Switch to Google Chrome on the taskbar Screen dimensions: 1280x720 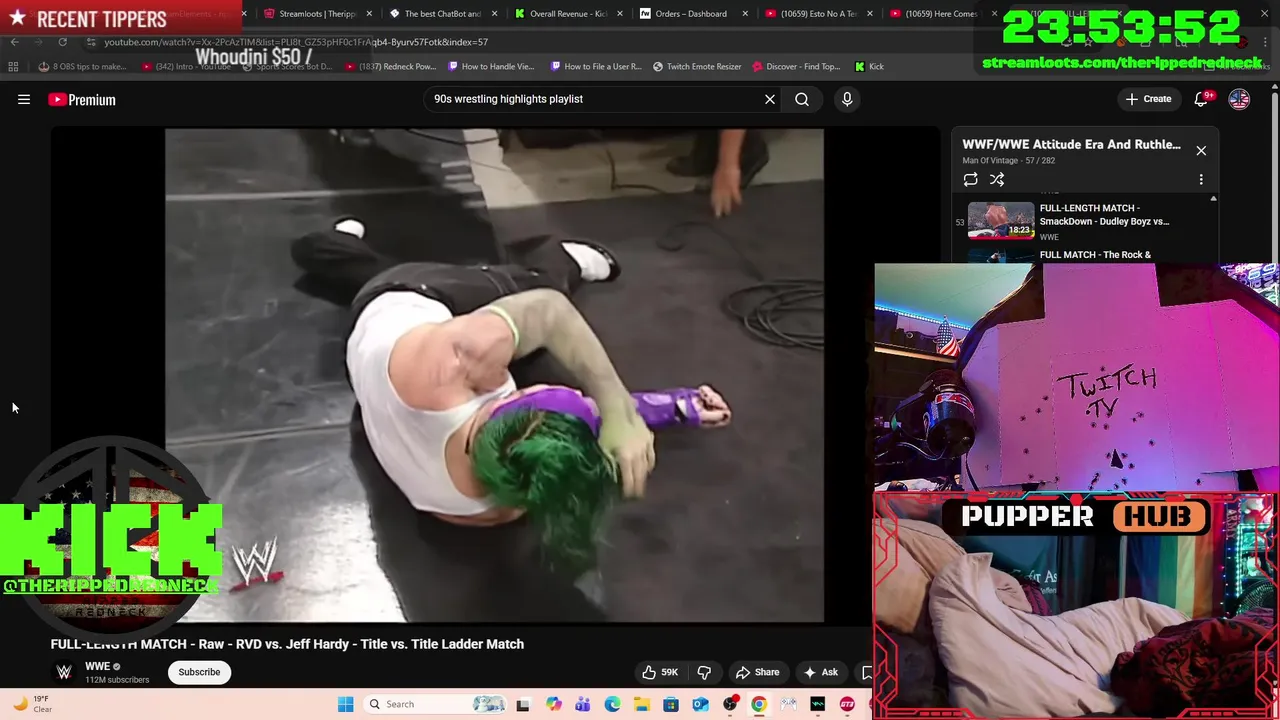759,704
